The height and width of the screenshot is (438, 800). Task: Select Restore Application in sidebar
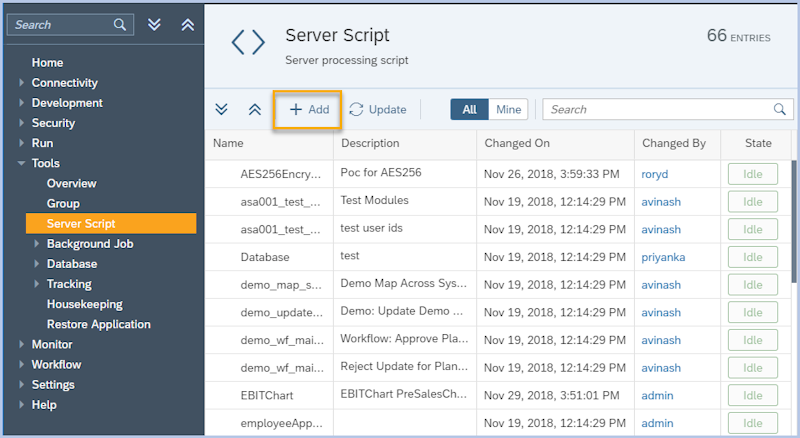pos(99,324)
